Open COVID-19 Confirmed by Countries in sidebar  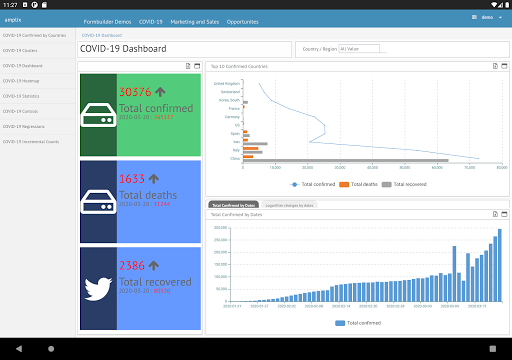click(x=34, y=35)
